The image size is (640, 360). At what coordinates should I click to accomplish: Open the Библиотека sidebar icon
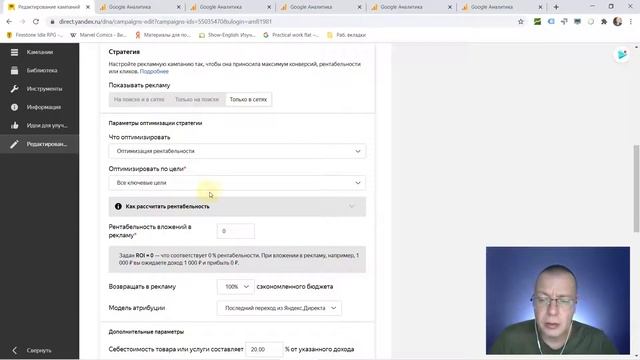coord(14,70)
